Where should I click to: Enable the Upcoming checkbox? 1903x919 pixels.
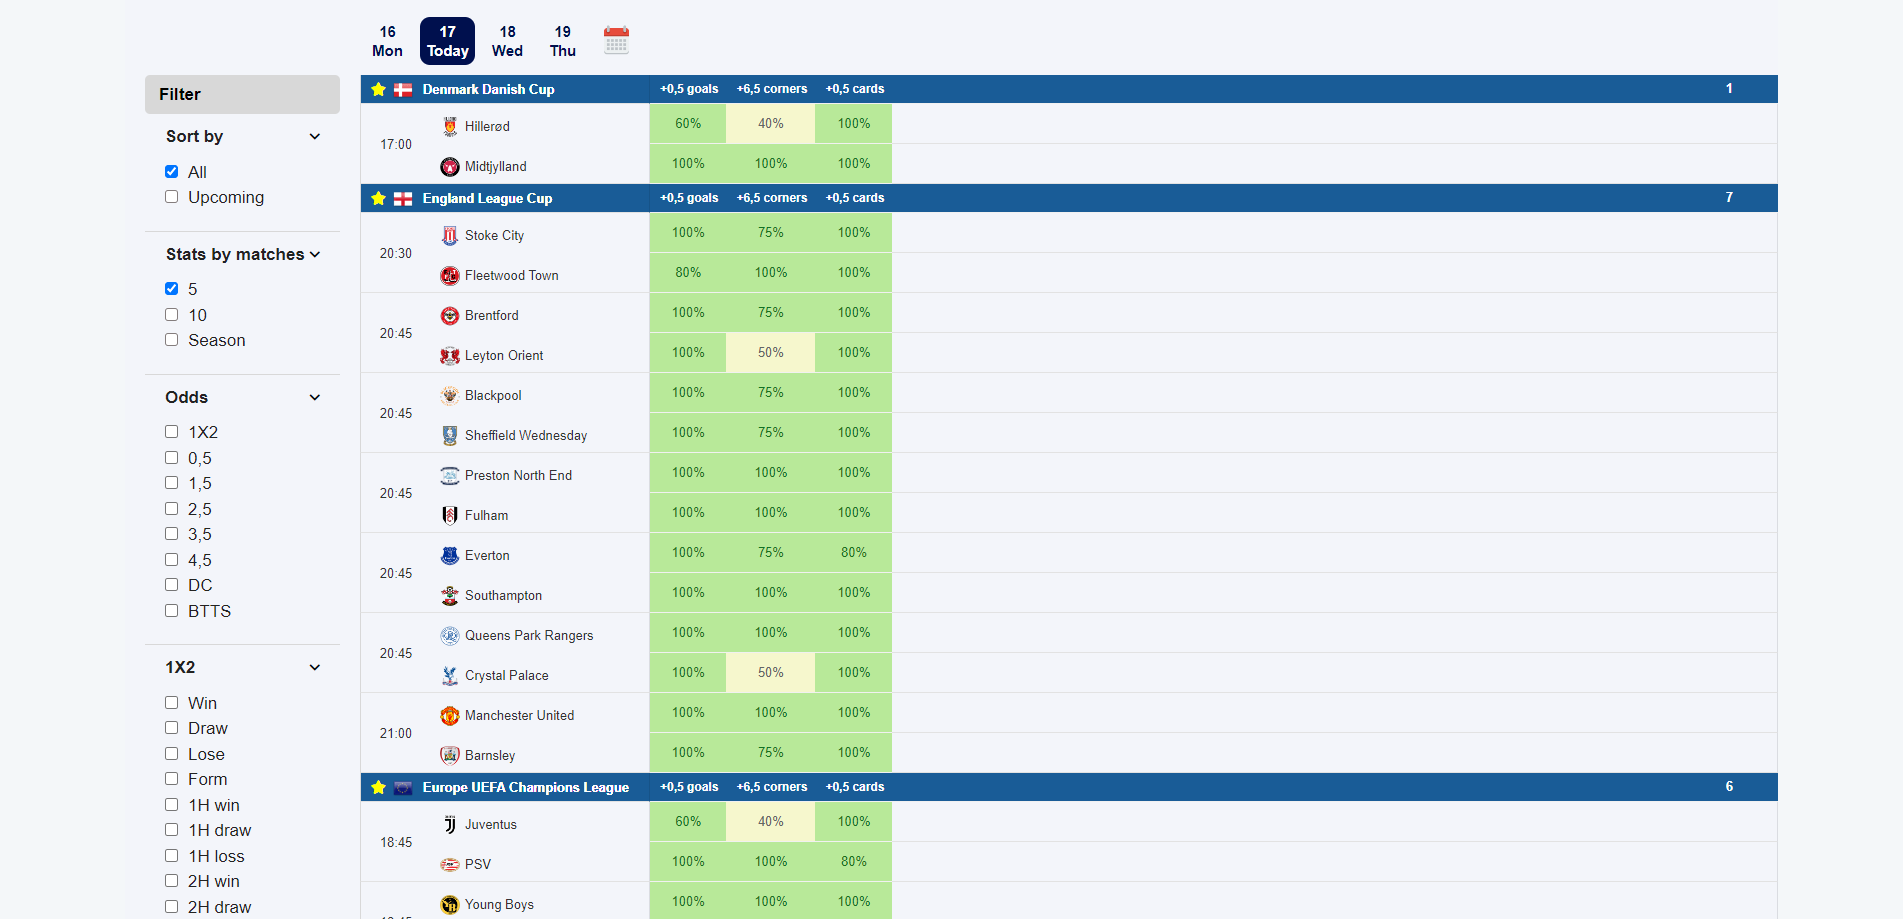(172, 197)
